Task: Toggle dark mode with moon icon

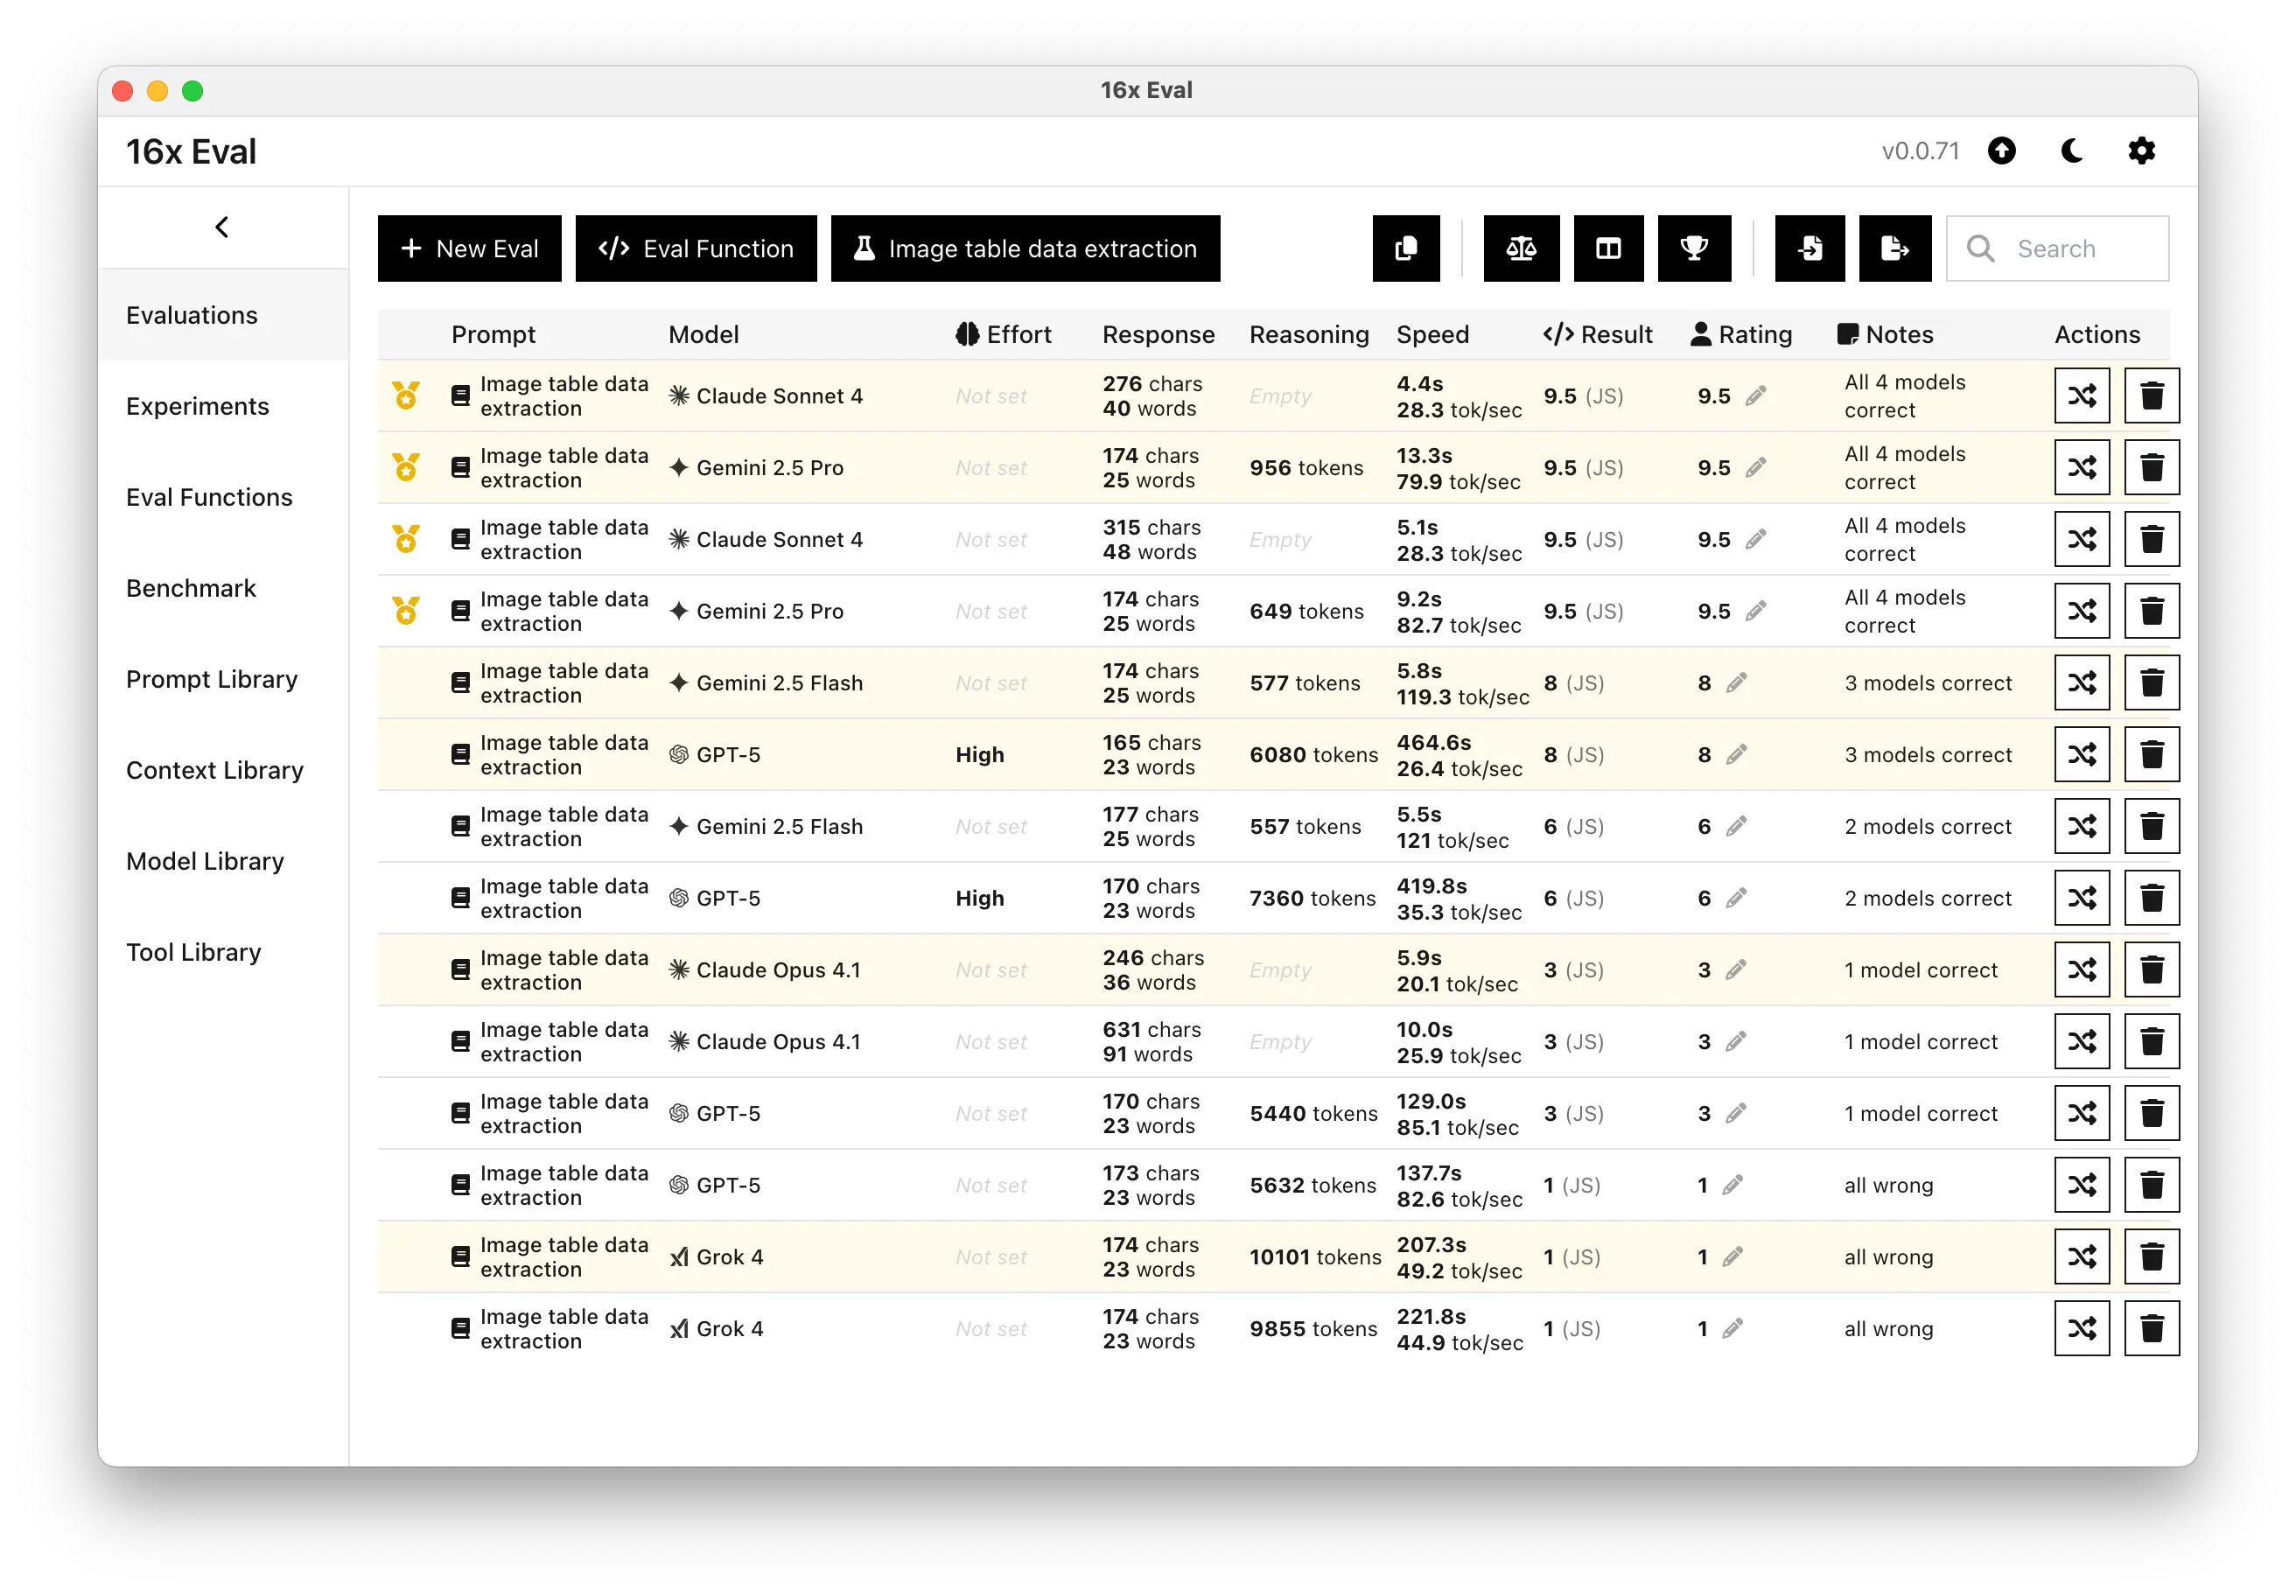Action: point(2072,151)
